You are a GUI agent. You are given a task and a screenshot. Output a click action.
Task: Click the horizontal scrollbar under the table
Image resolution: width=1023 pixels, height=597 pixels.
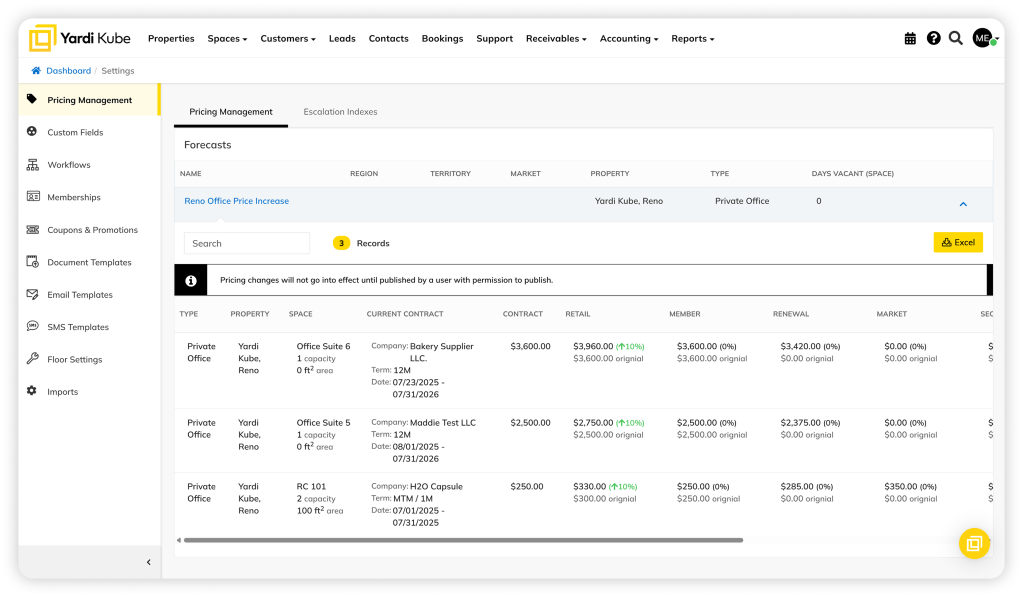[462, 540]
